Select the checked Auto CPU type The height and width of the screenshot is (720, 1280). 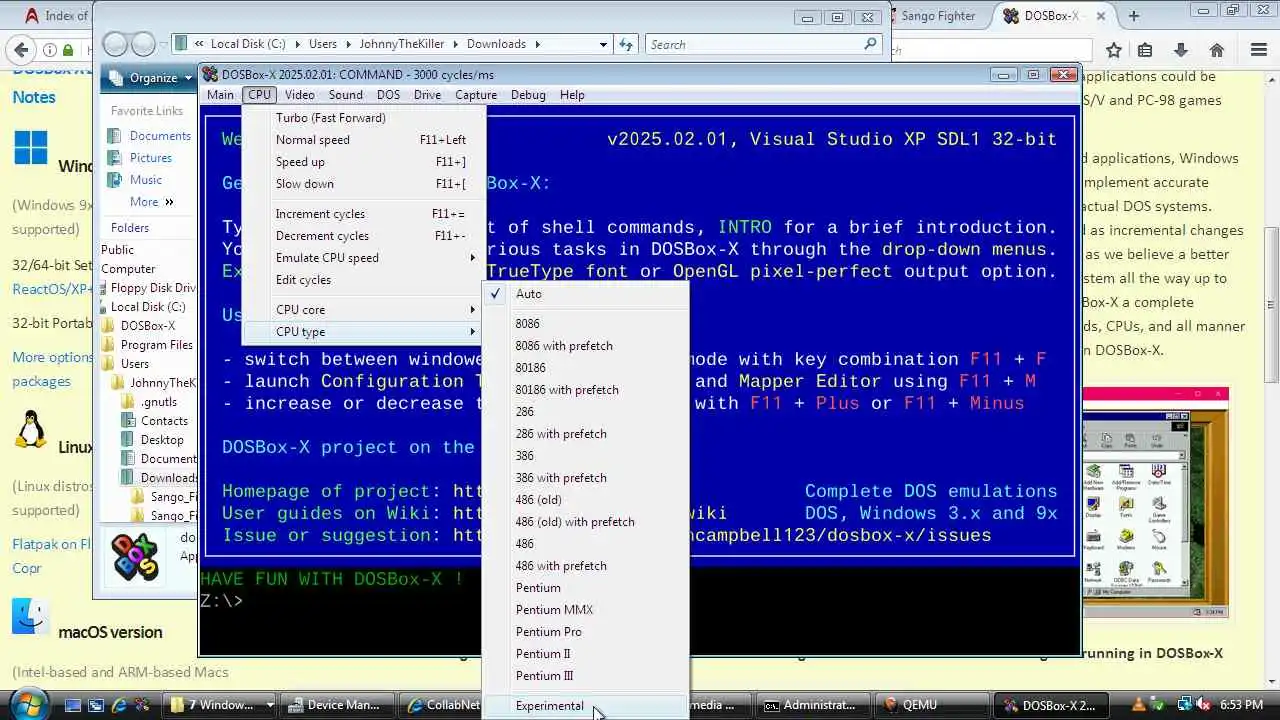click(x=586, y=294)
